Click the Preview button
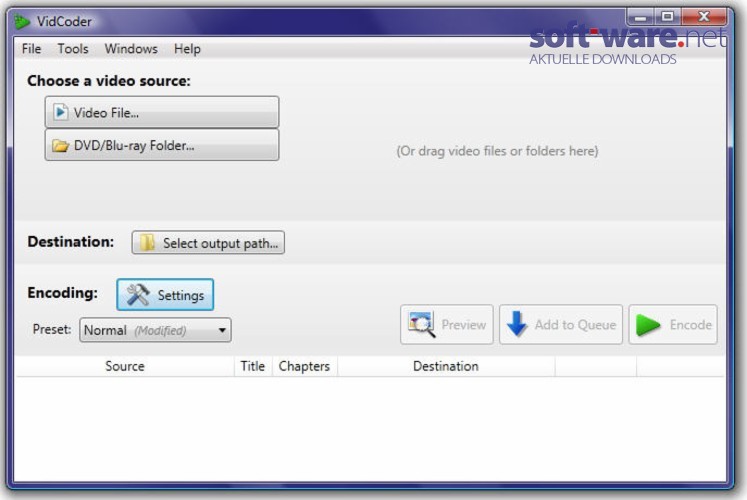Viewport: 747px width, 500px height. pyautogui.click(x=447, y=325)
